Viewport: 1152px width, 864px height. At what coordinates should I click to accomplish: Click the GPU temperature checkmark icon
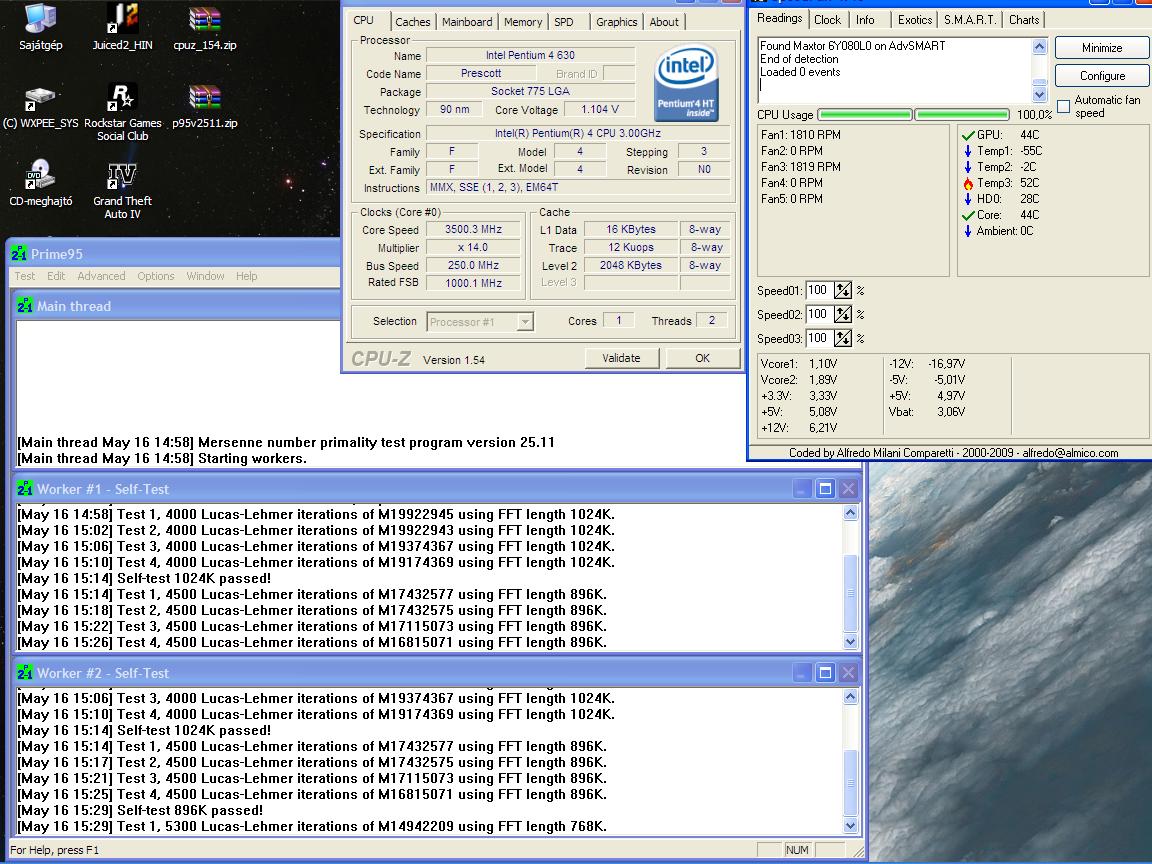tap(968, 135)
